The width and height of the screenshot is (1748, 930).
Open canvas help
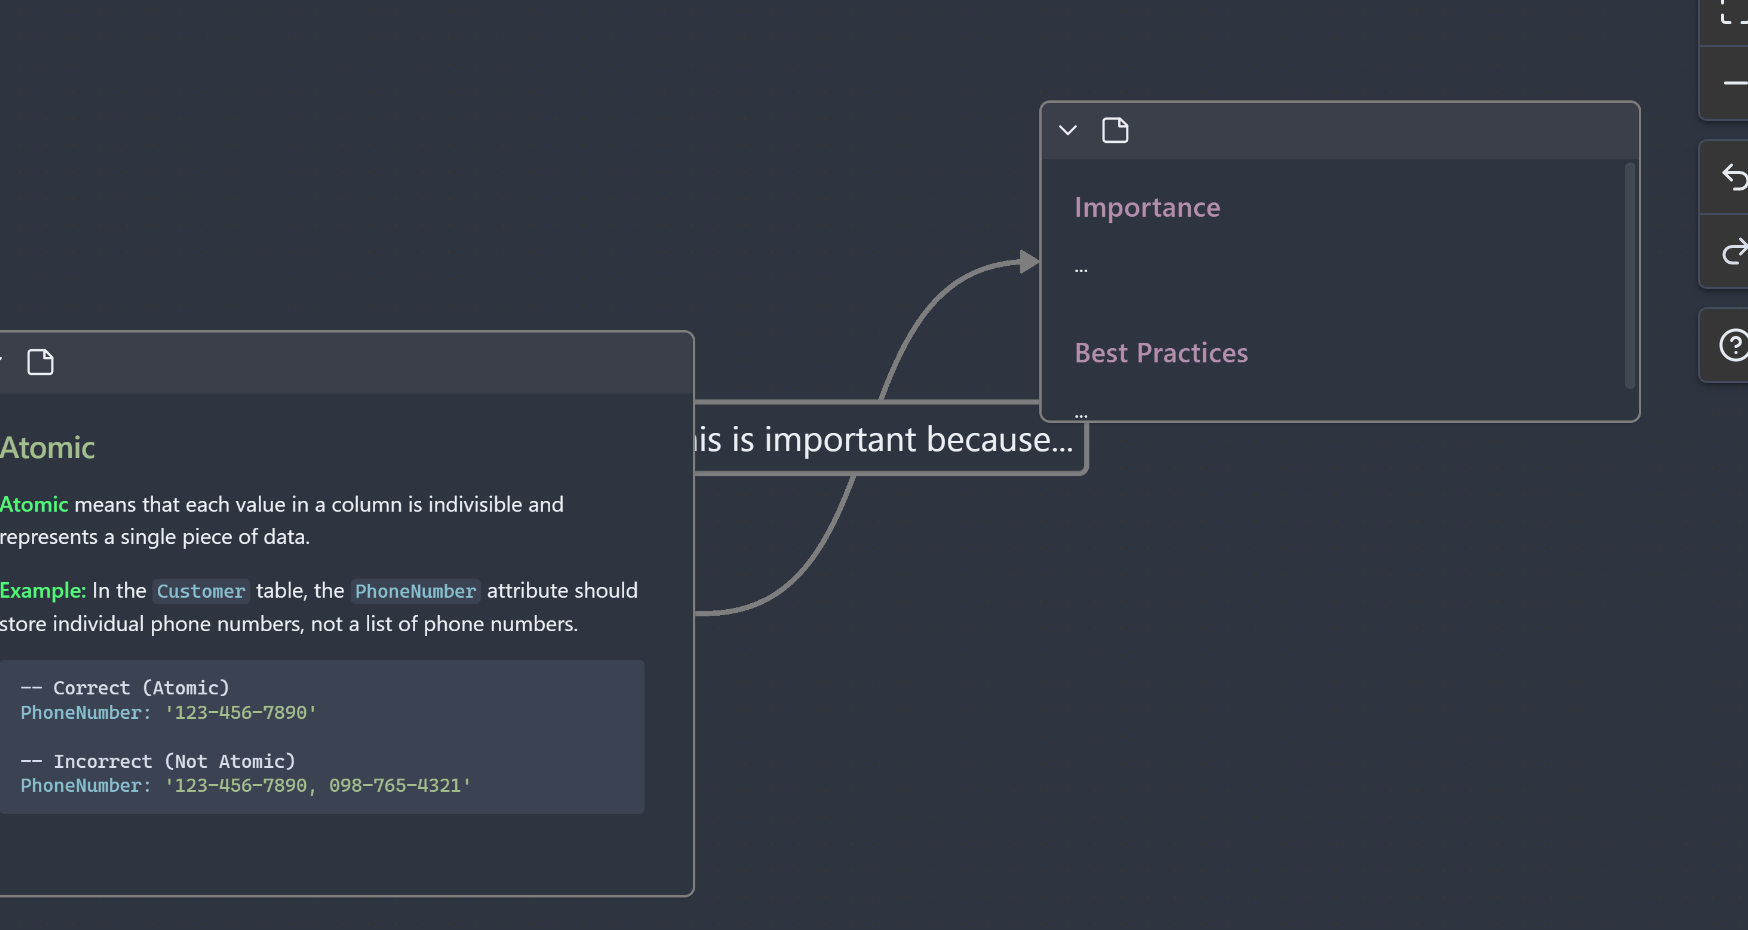click(1733, 346)
